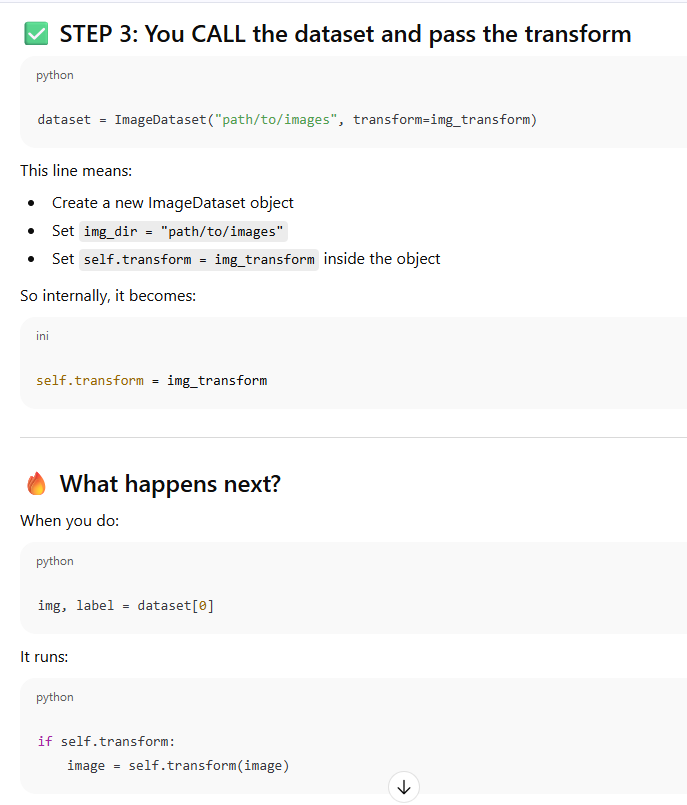This screenshot has height=805, width=687.
Task: Click the green check mark emoji
Action: click(x=35, y=34)
